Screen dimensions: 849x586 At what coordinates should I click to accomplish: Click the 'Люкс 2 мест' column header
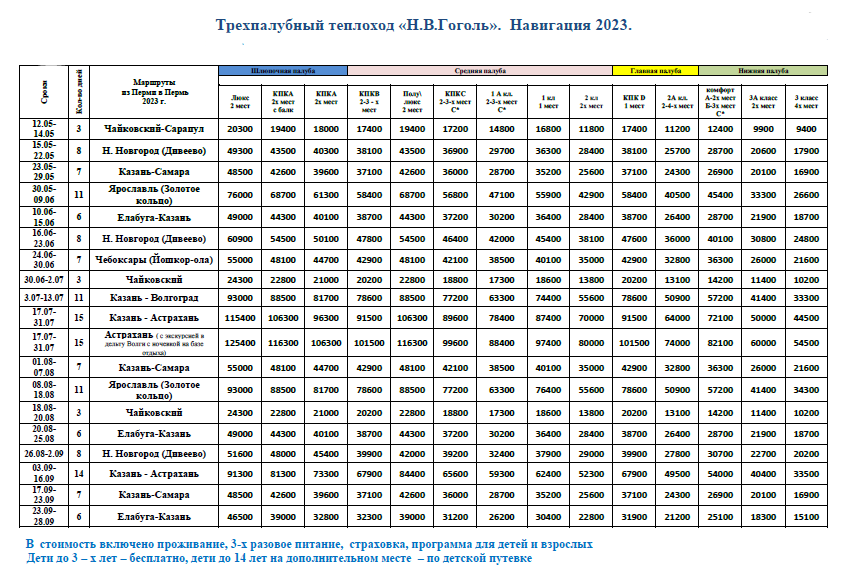[x=240, y=102]
